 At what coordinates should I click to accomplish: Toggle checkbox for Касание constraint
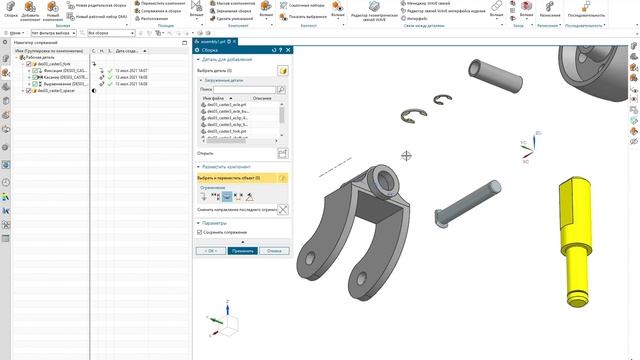point(35,77)
